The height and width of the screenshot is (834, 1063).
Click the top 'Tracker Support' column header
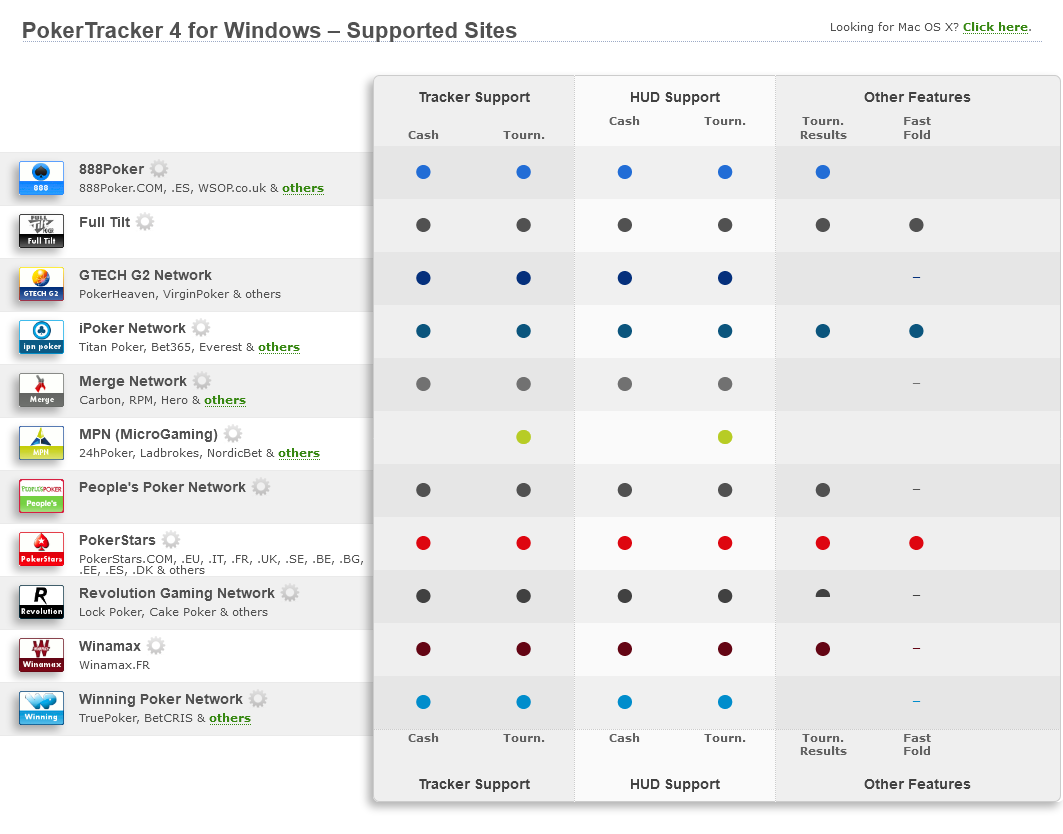pos(474,97)
